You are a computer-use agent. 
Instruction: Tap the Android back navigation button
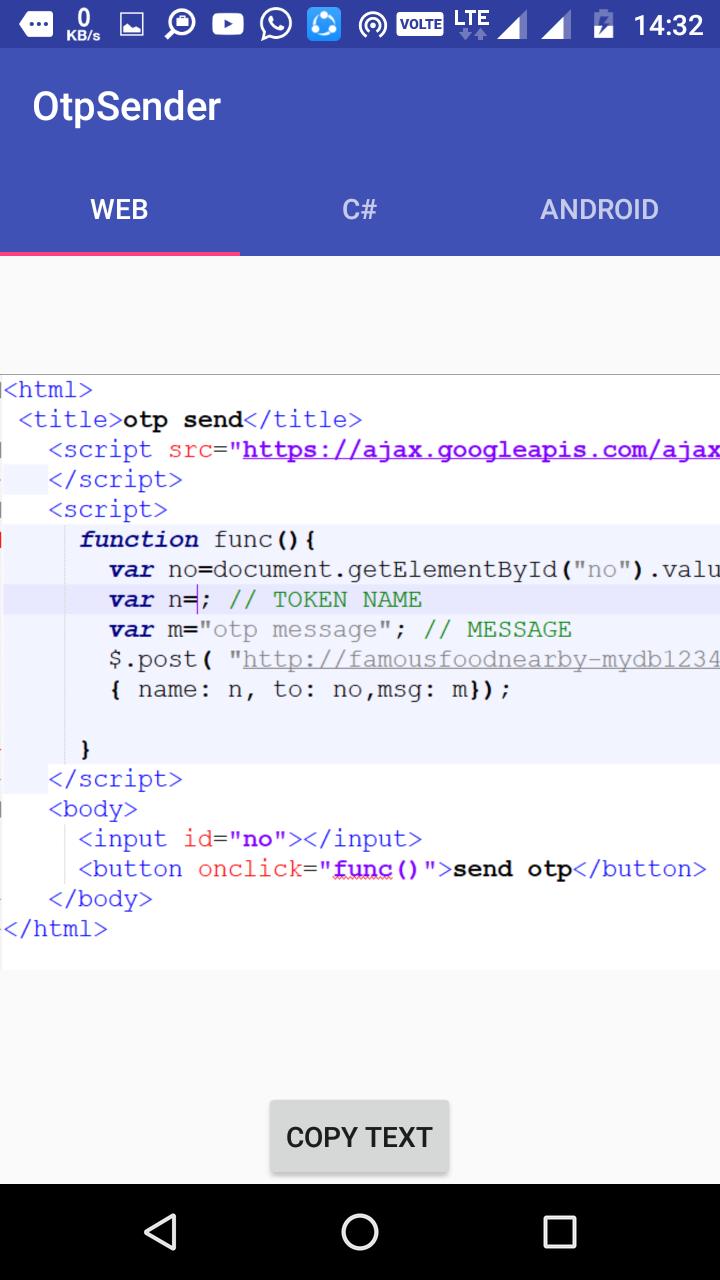click(x=160, y=1232)
